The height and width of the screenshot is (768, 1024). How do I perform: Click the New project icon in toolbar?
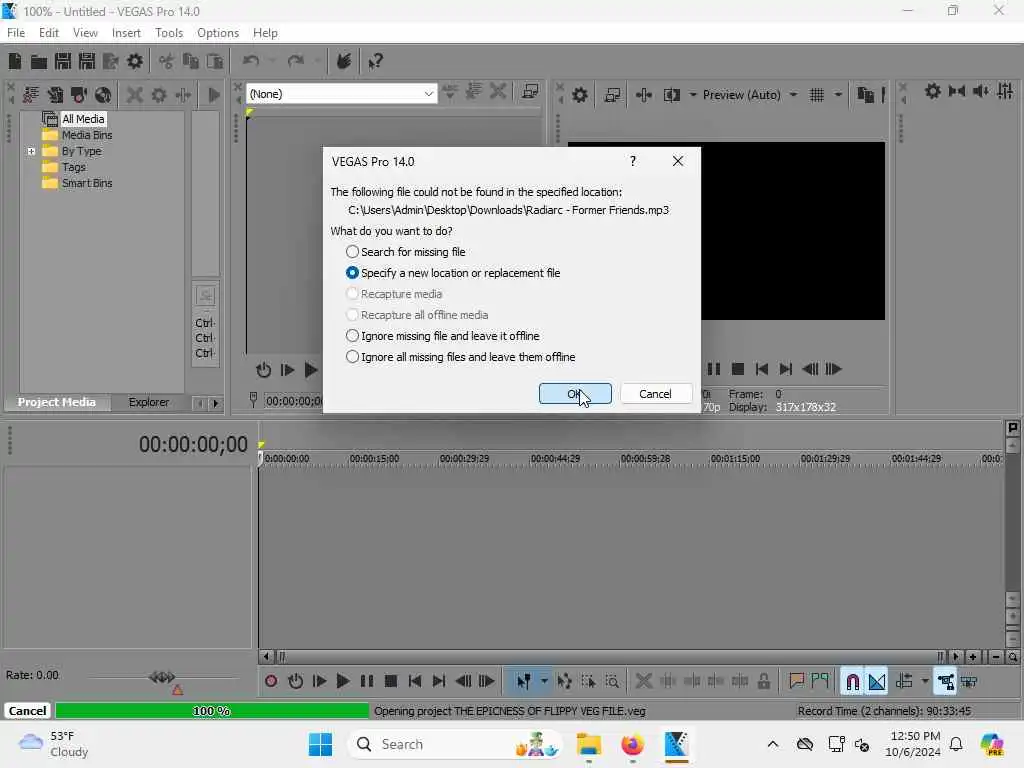click(14, 61)
